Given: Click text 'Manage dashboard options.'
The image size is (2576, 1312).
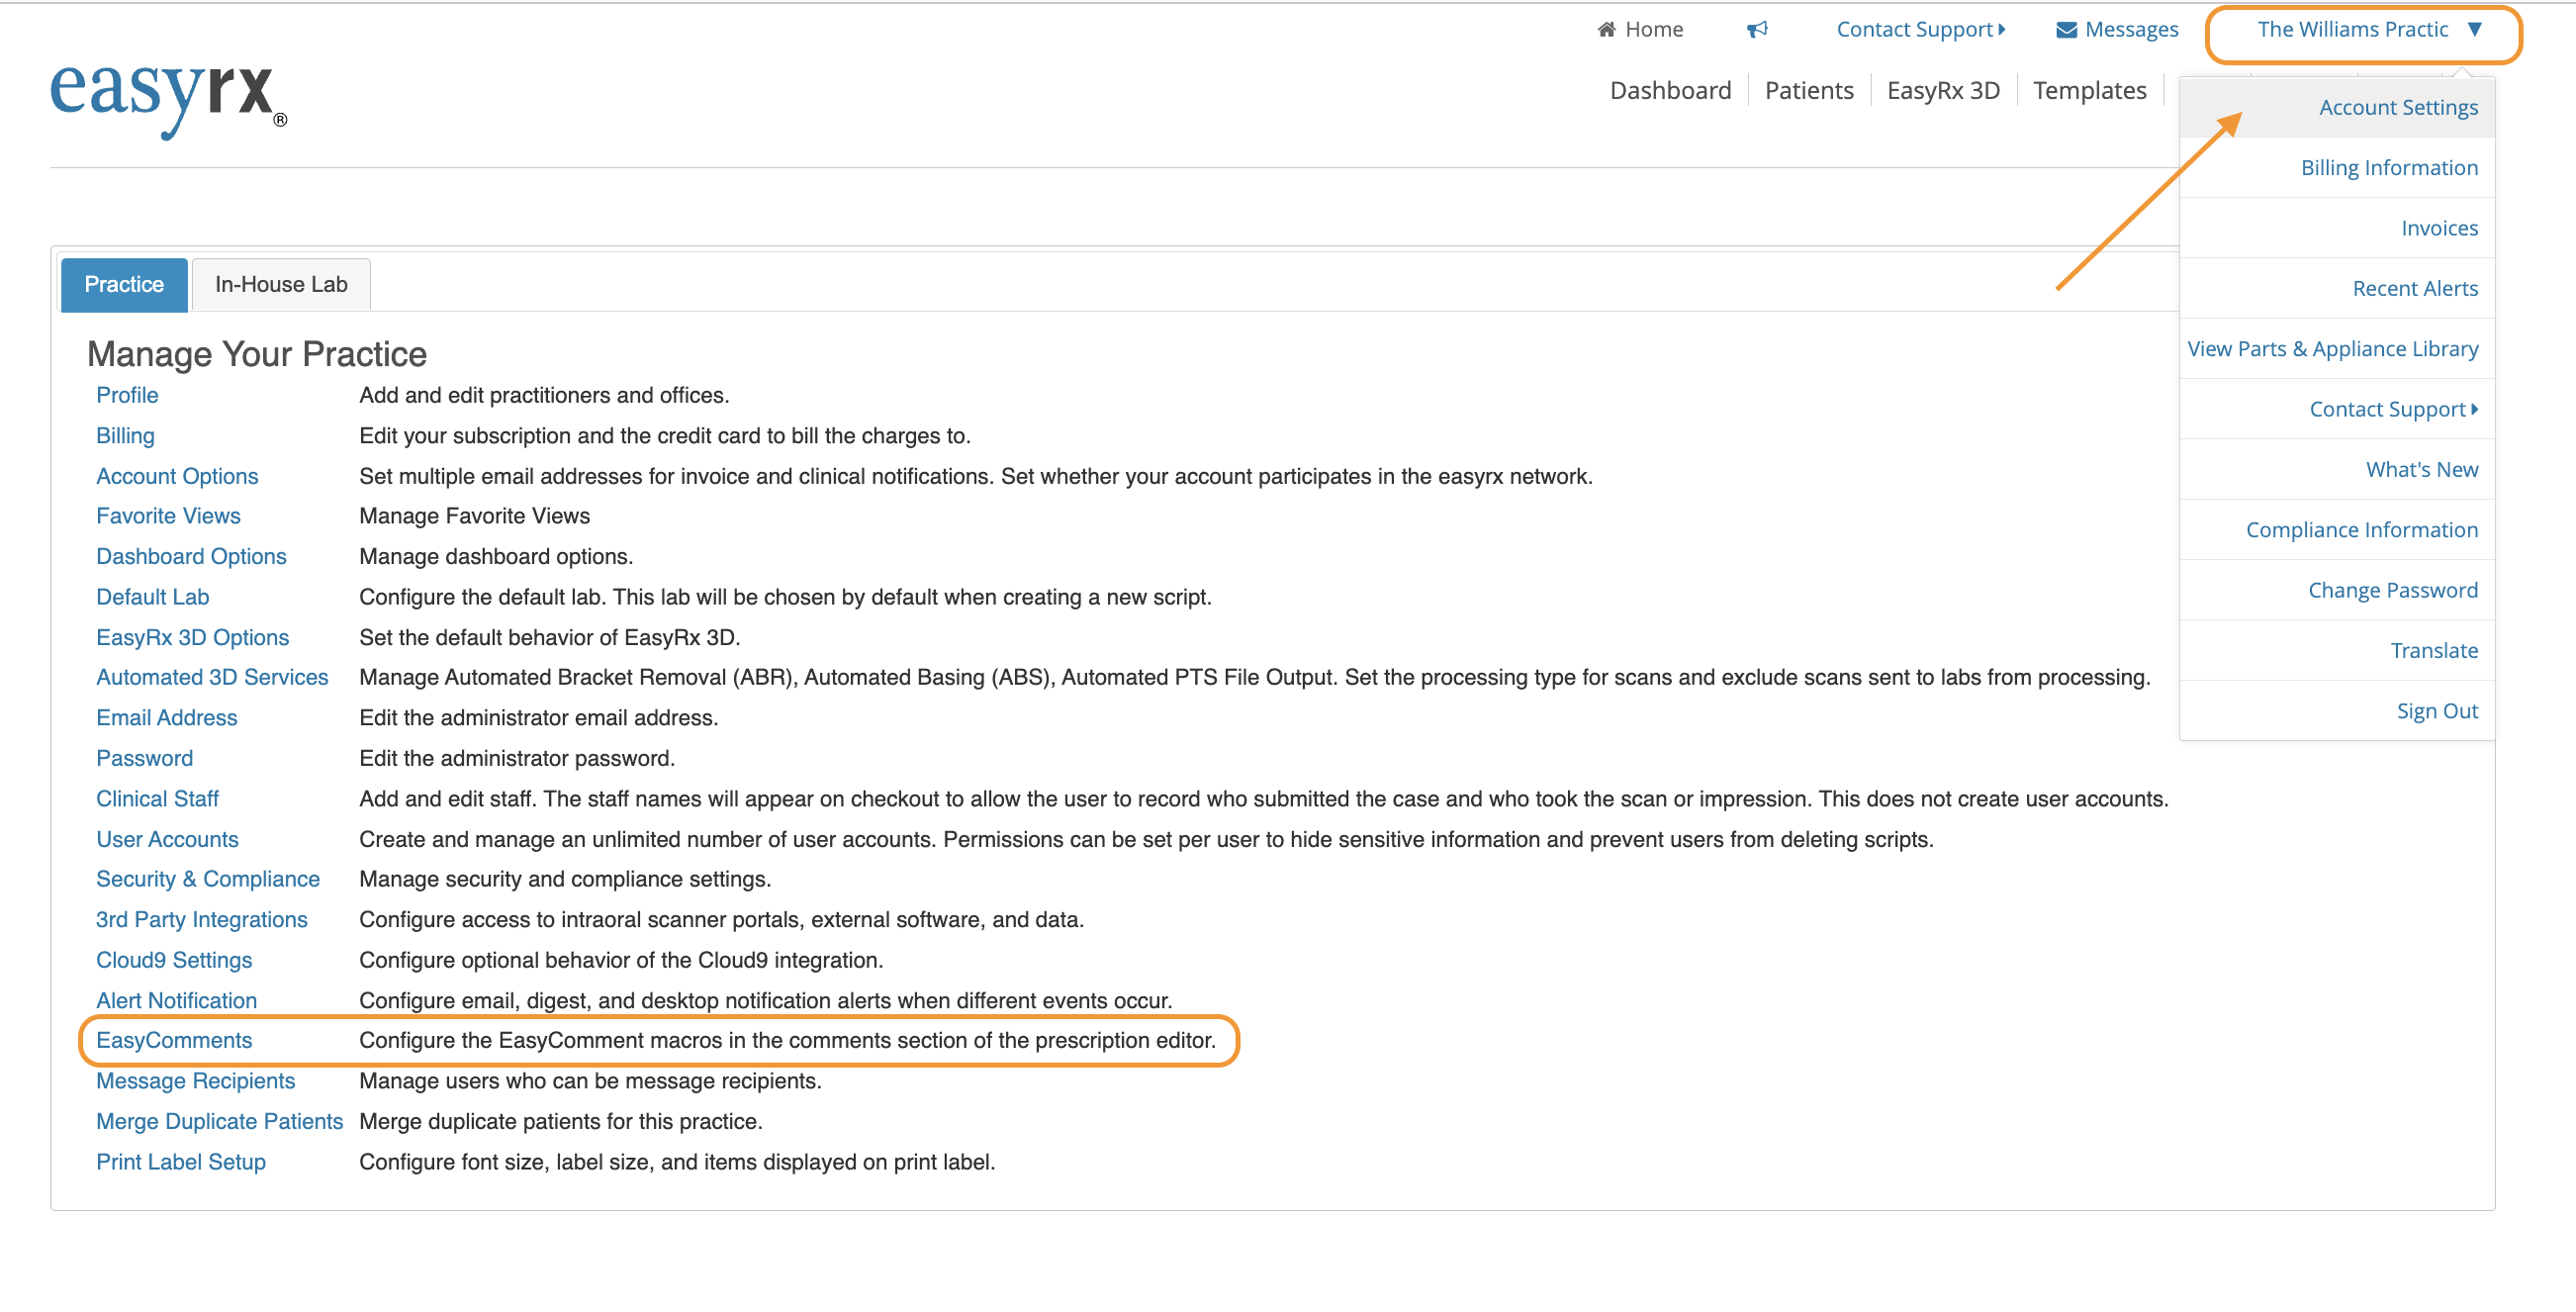Looking at the screenshot, I should tap(496, 556).
